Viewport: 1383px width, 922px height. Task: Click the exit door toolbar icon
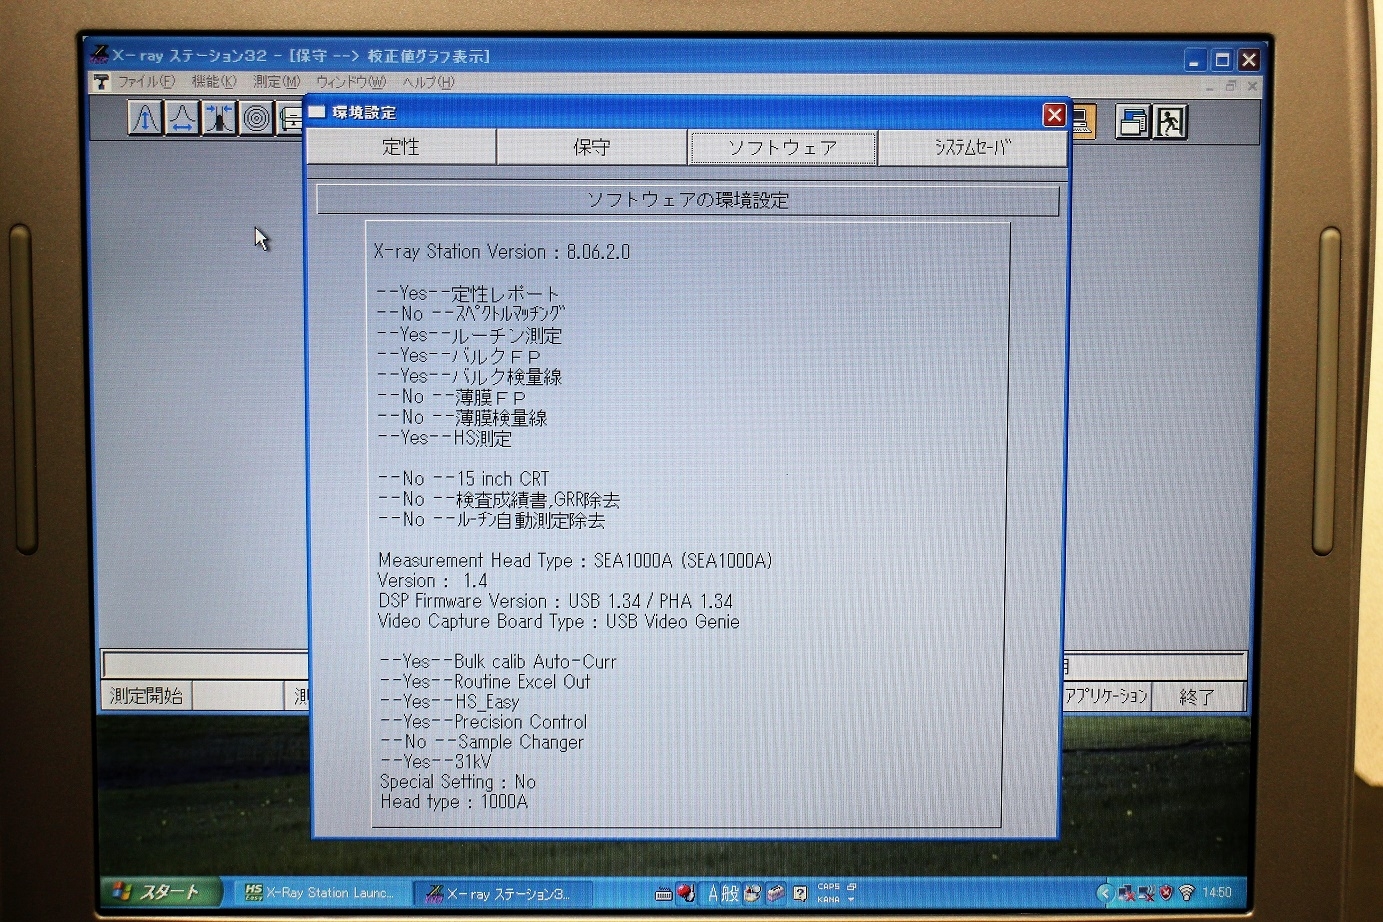[x=1170, y=122]
